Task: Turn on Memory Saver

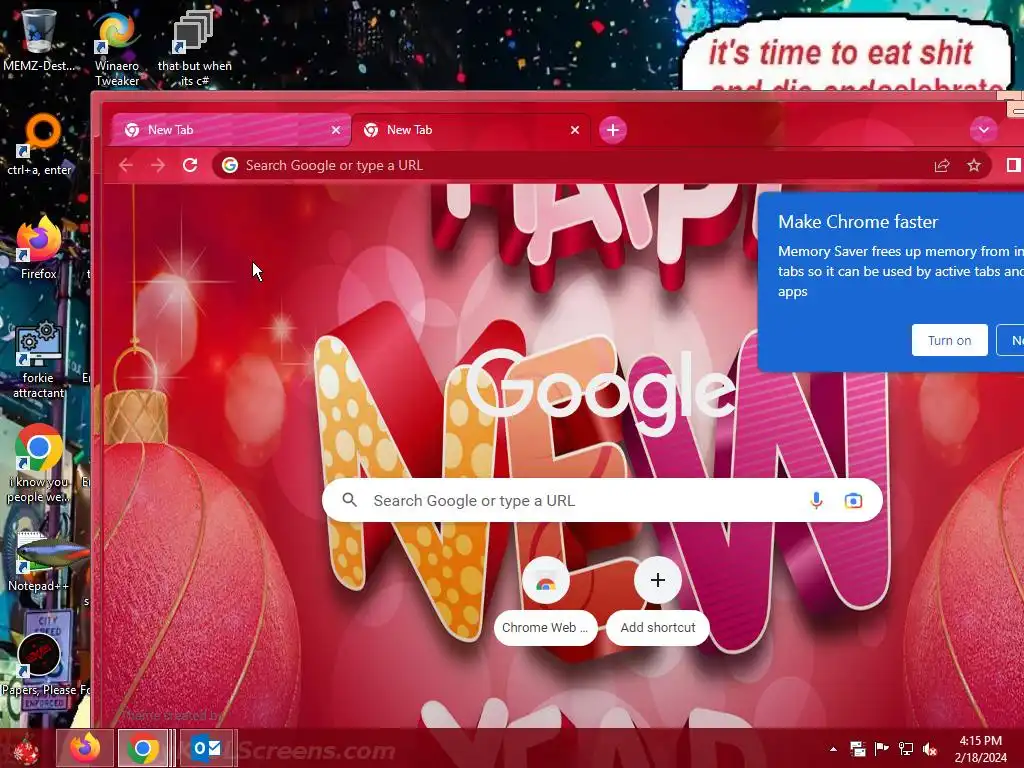Action: click(950, 340)
